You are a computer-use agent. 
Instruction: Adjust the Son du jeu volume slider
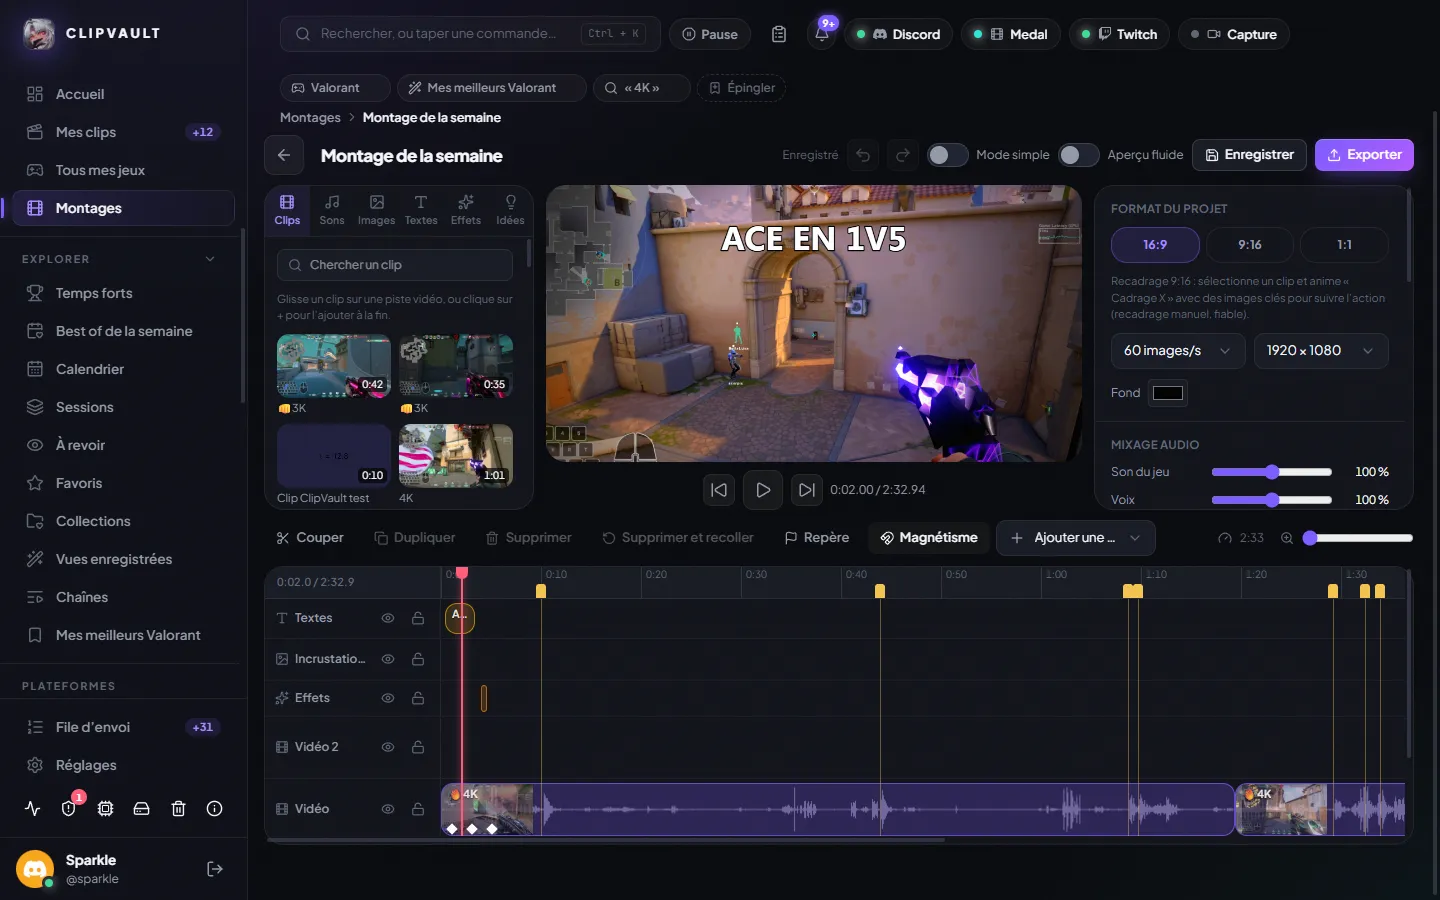tap(1271, 472)
